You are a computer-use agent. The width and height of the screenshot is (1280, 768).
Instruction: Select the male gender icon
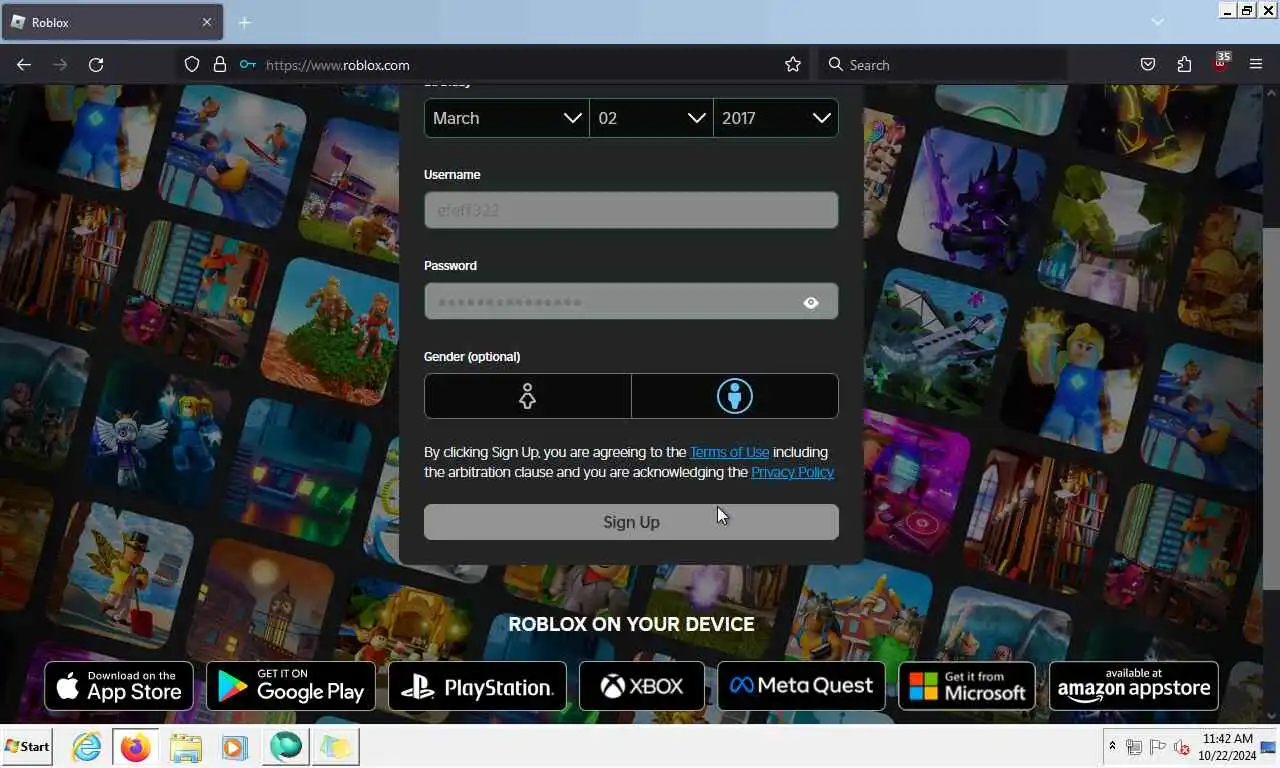[x=735, y=396]
